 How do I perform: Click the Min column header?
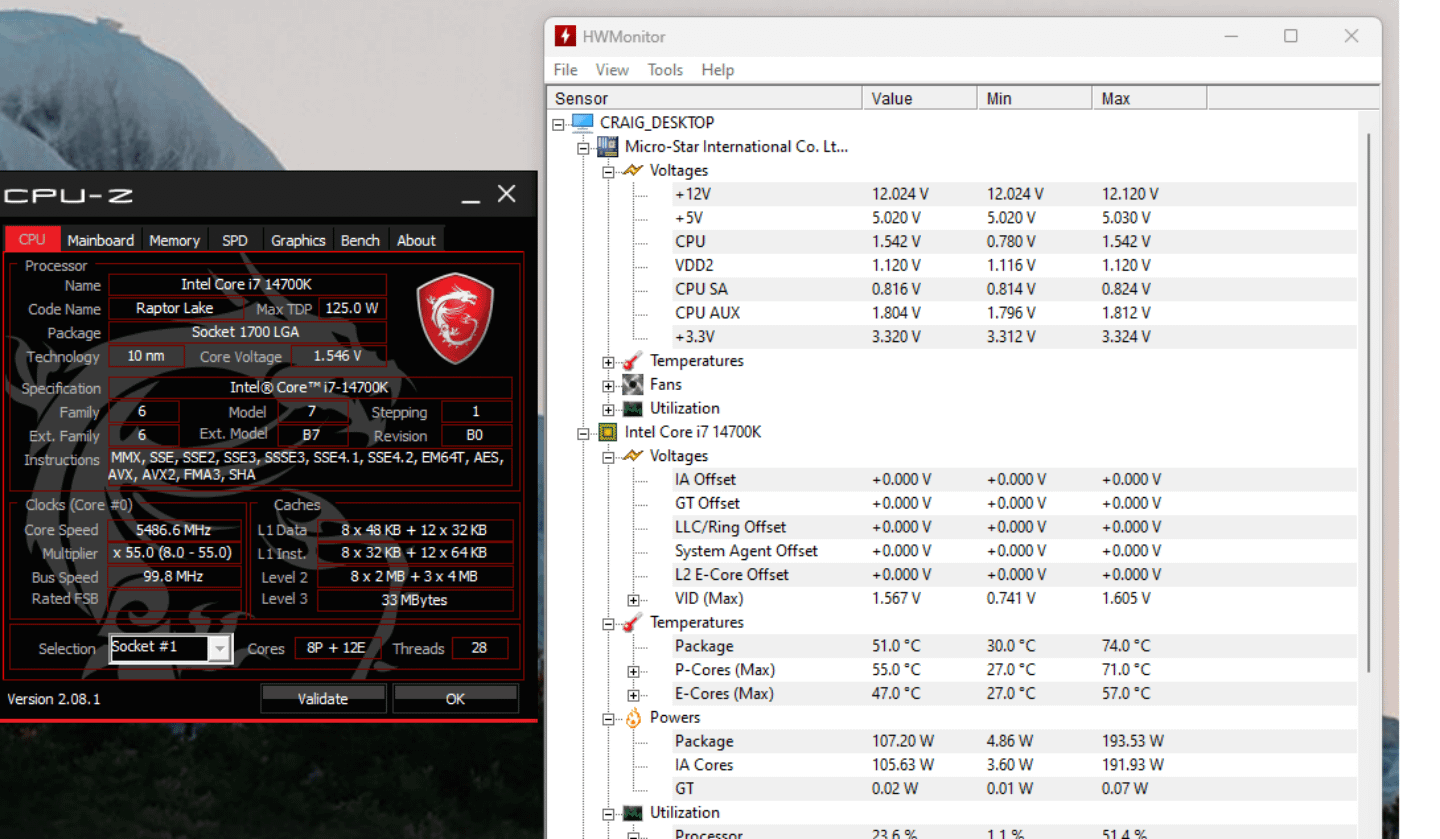click(x=1034, y=98)
